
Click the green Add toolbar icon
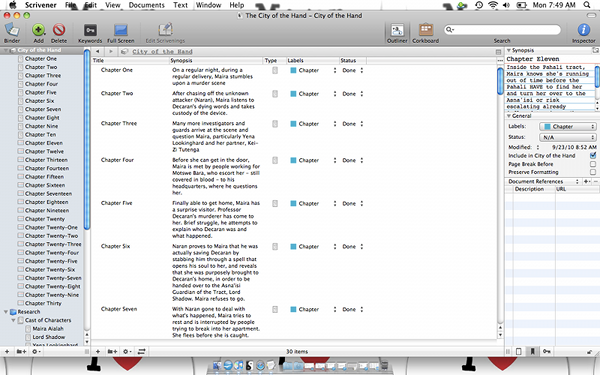(38, 30)
